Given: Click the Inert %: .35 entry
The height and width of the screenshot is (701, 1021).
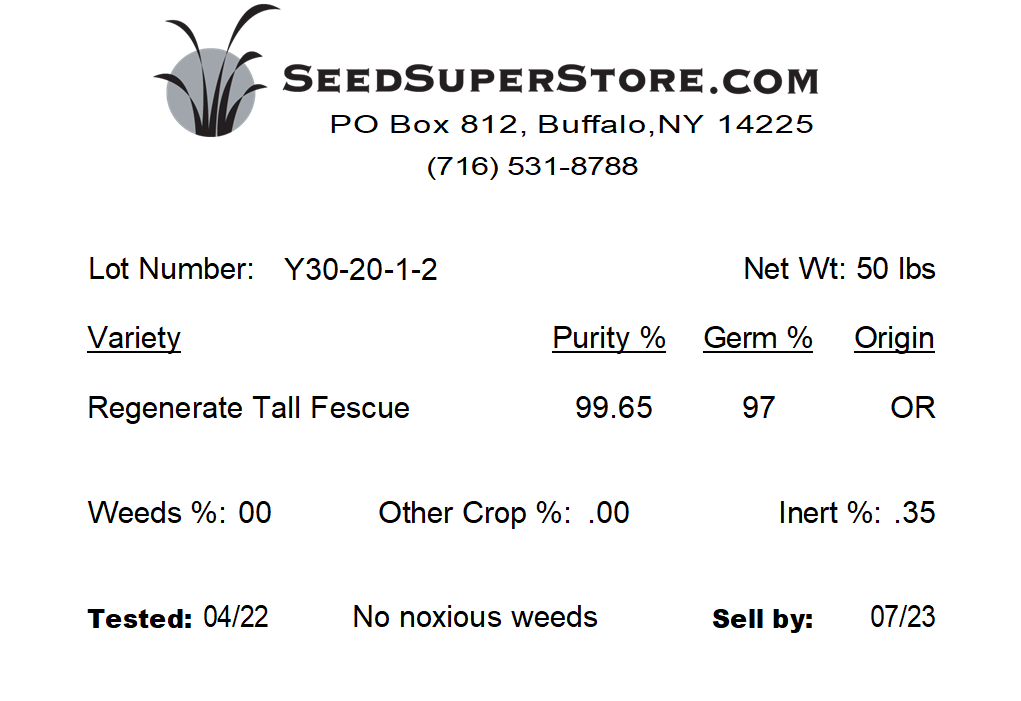Looking at the screenshot, I should (857, 513).
